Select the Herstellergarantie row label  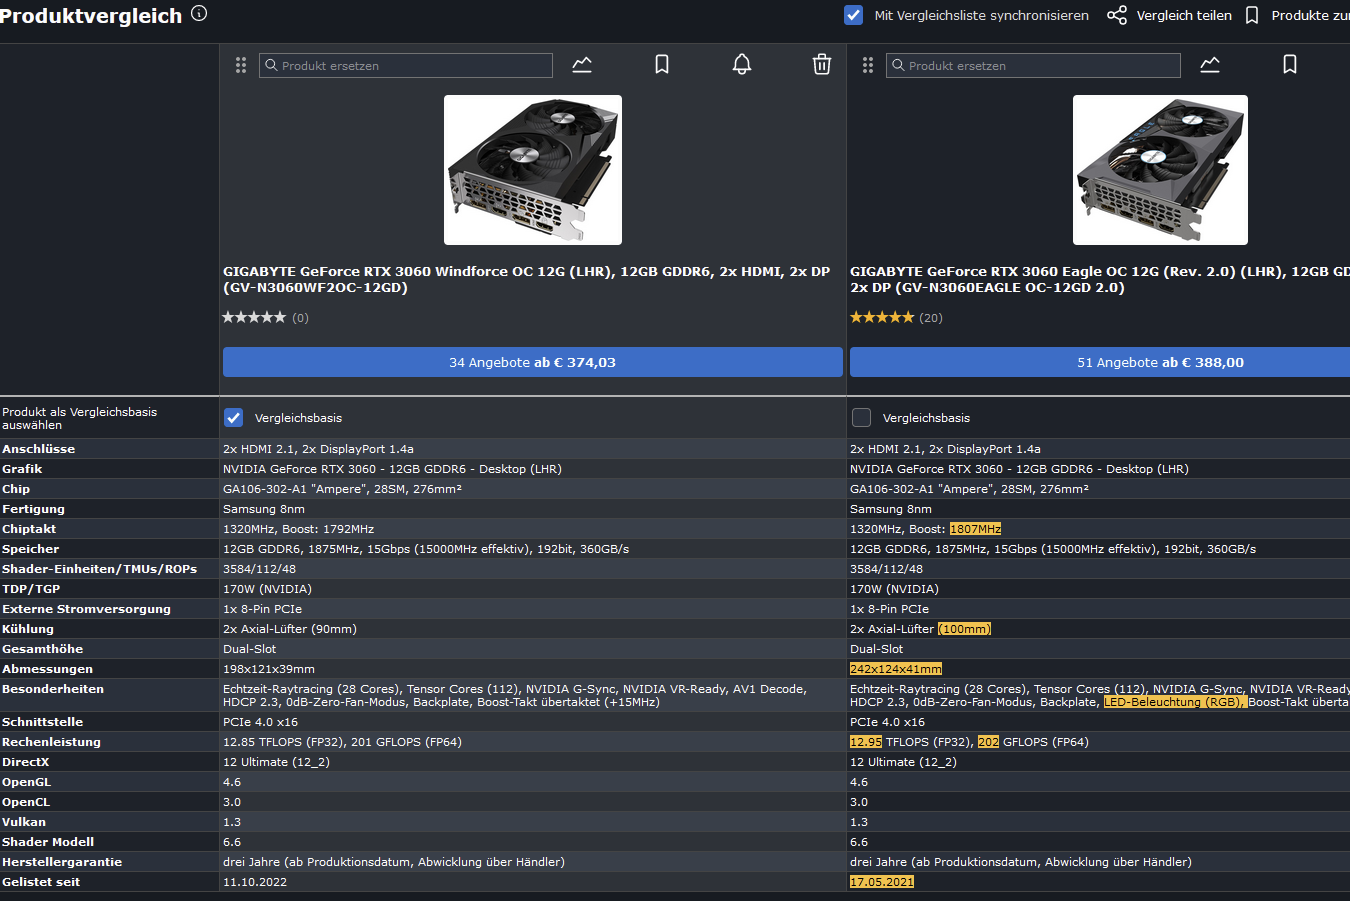click(x=62, y=862)
